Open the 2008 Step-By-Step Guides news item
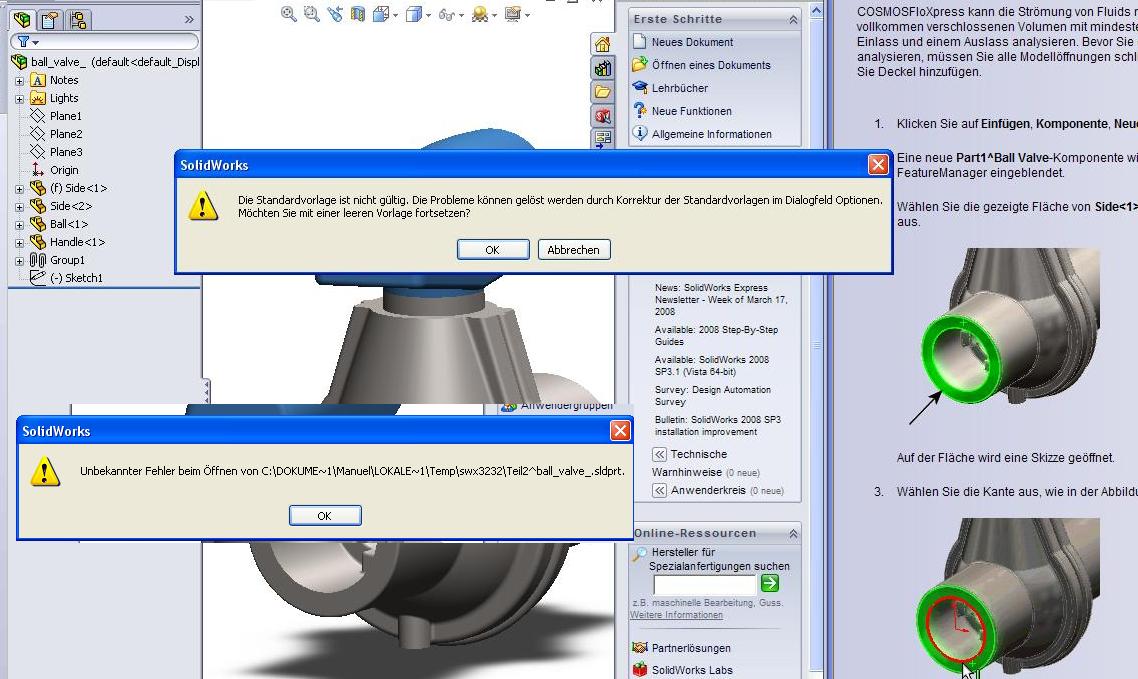The width and height of the screenshot is (1138, 679). 716,336
